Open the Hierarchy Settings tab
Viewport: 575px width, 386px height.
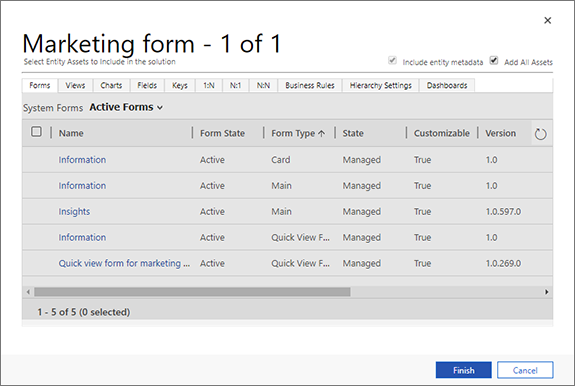pos(381,85)
